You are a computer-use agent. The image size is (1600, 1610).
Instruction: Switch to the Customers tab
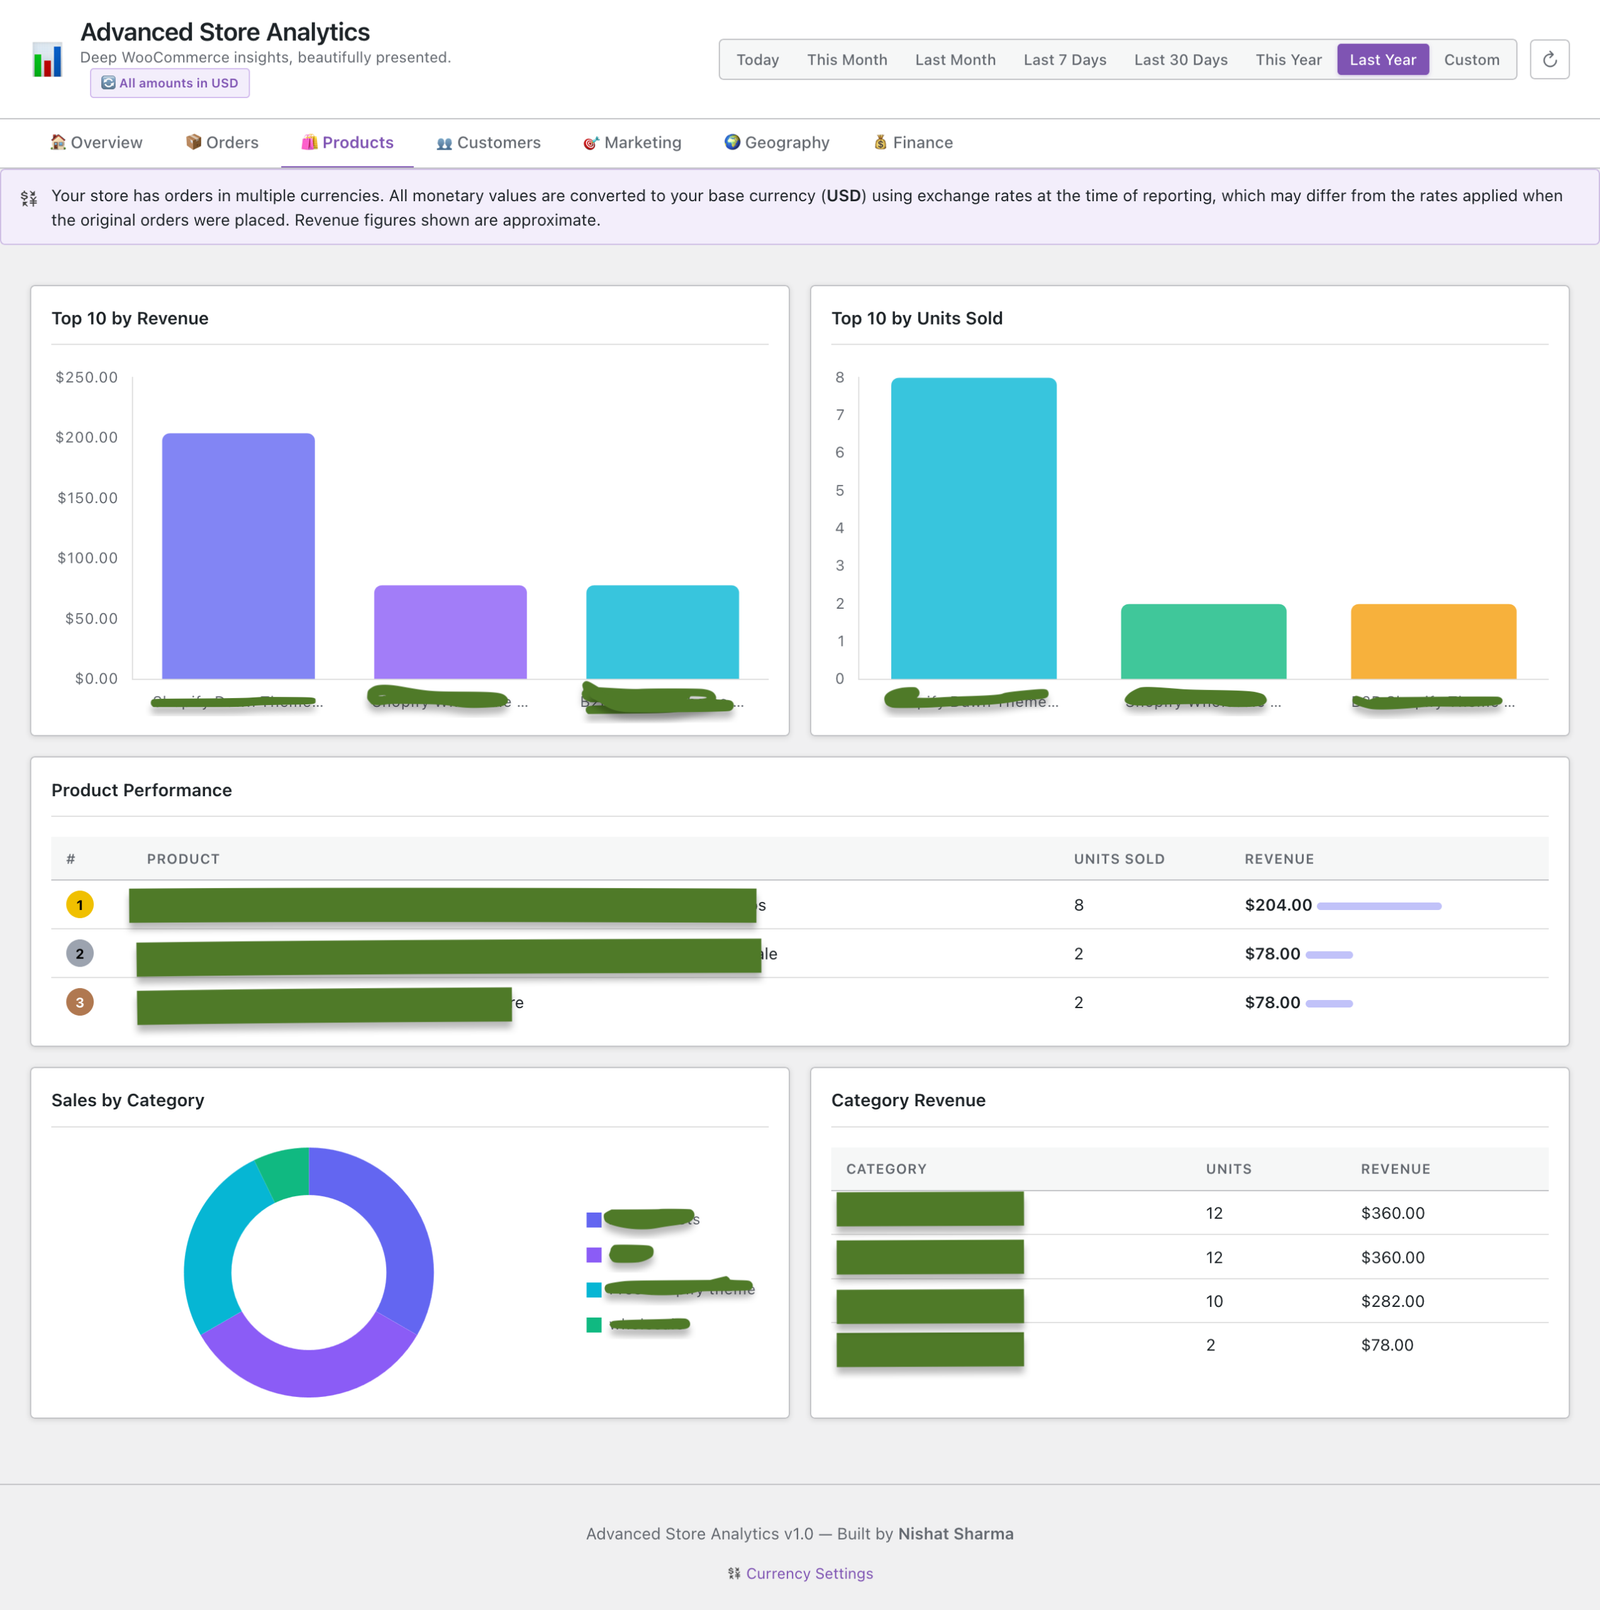(489, 142)
